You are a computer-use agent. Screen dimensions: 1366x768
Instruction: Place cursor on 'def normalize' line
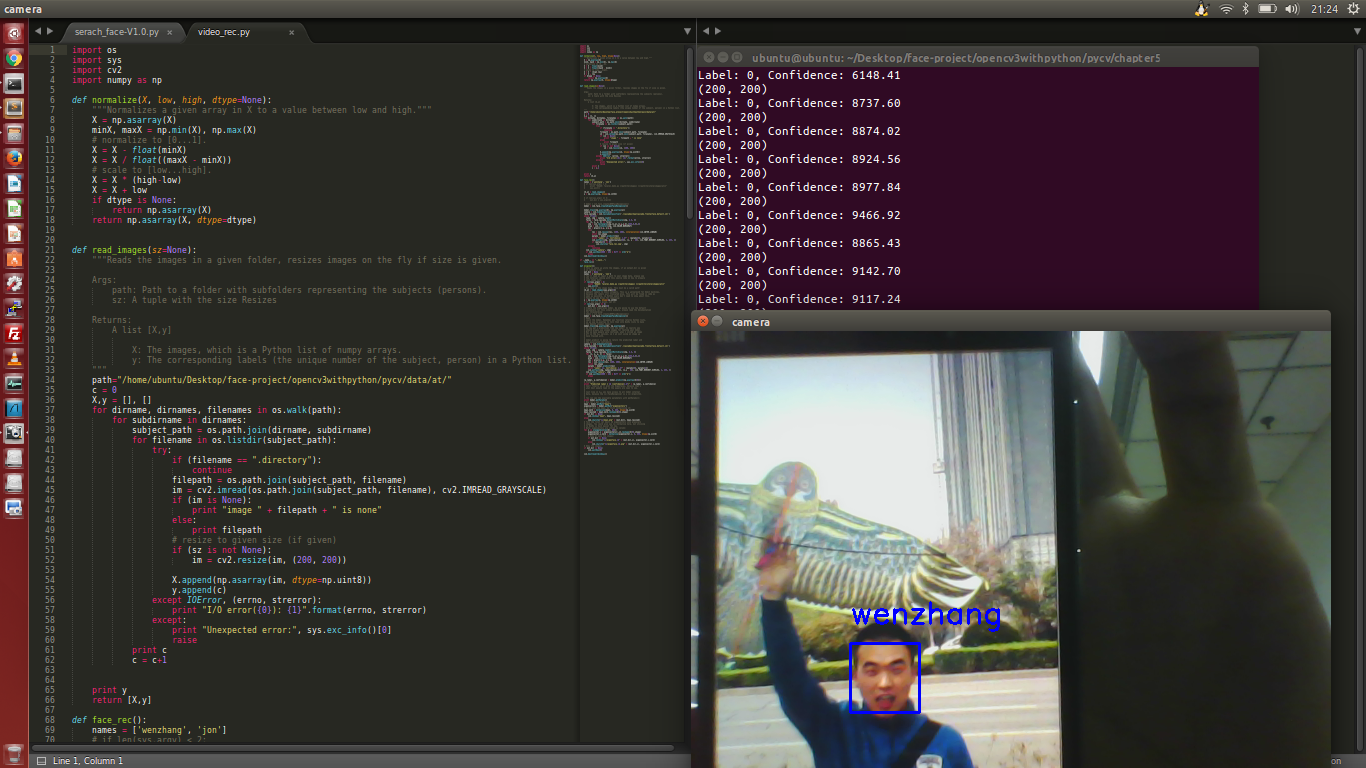point(171,99)
